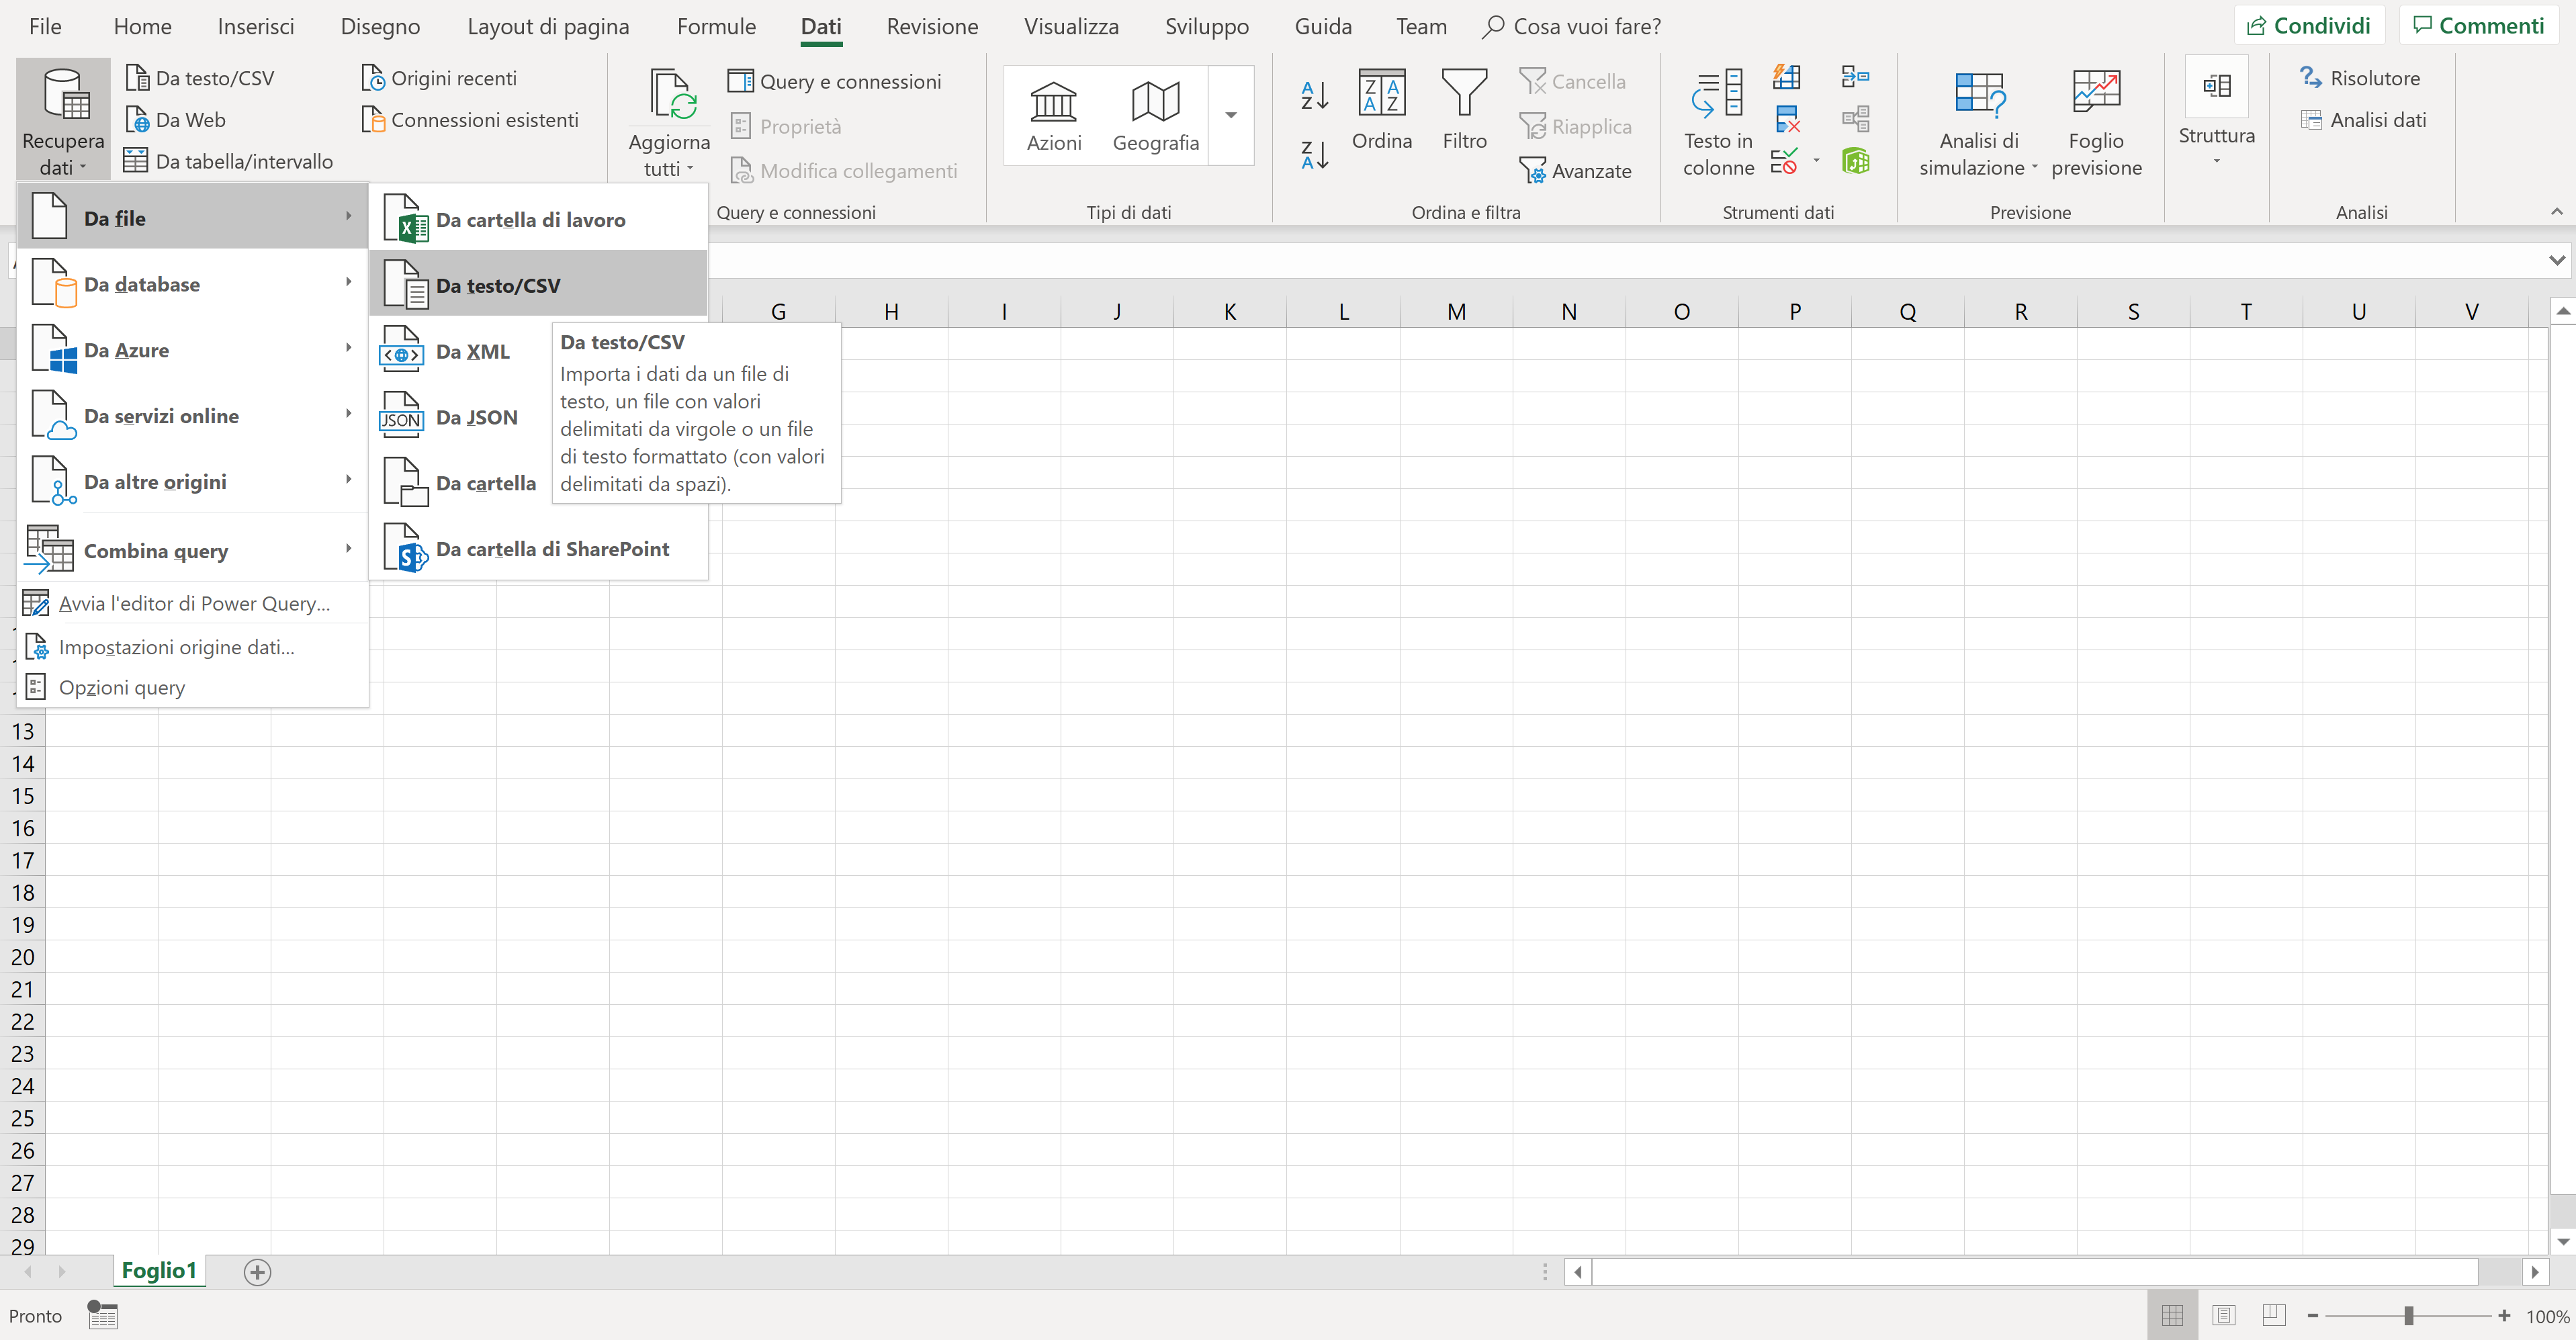Click Avvia l'editor di Power Query

click(x=193, y=603)
